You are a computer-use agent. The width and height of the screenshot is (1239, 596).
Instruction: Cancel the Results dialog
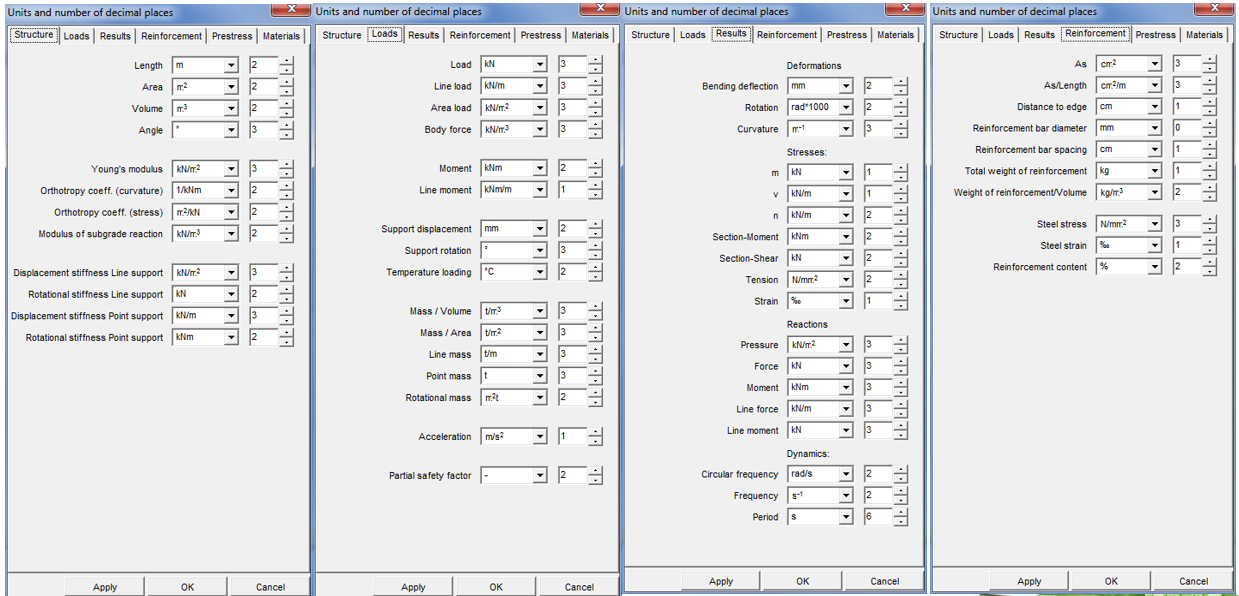(885, 581)
